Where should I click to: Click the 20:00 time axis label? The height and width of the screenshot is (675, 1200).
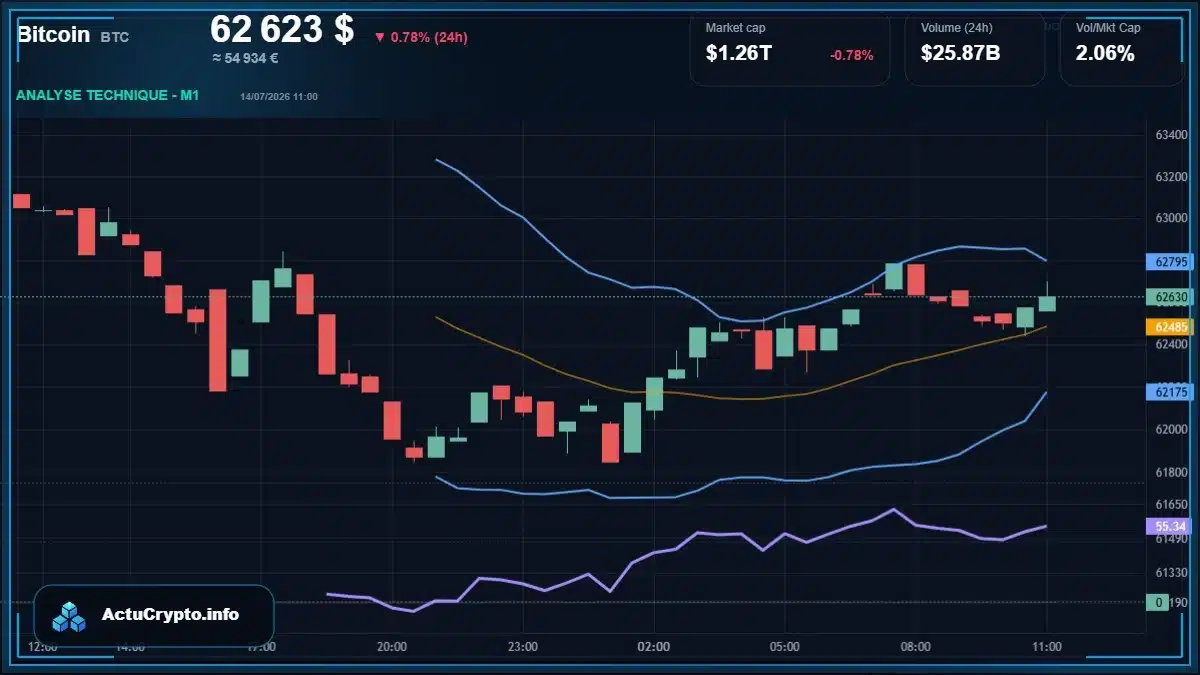(x=392, y=647)
